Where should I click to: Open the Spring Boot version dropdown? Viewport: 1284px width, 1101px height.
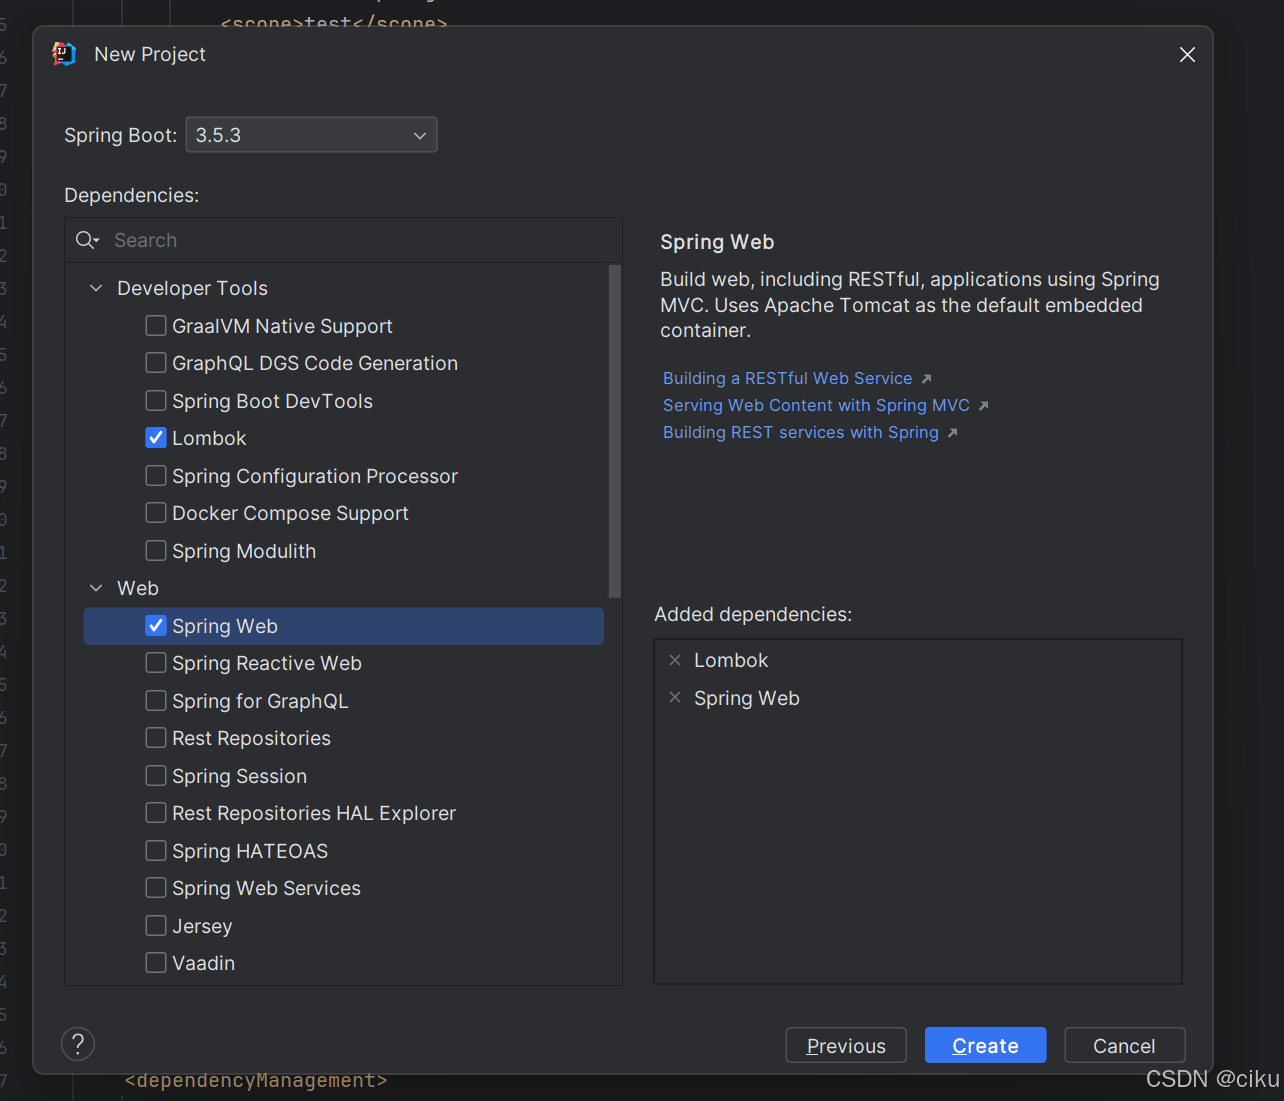click(x=311, y=135)
